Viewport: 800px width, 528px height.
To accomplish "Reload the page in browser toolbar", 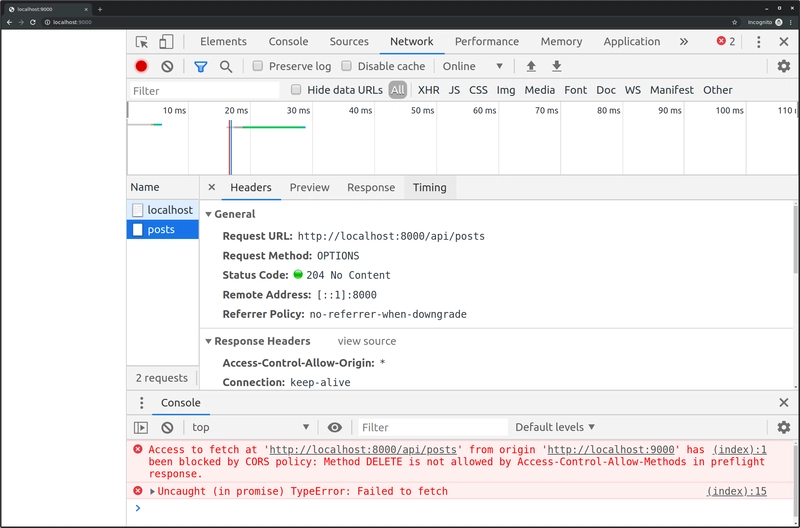I will click(33, 22).
